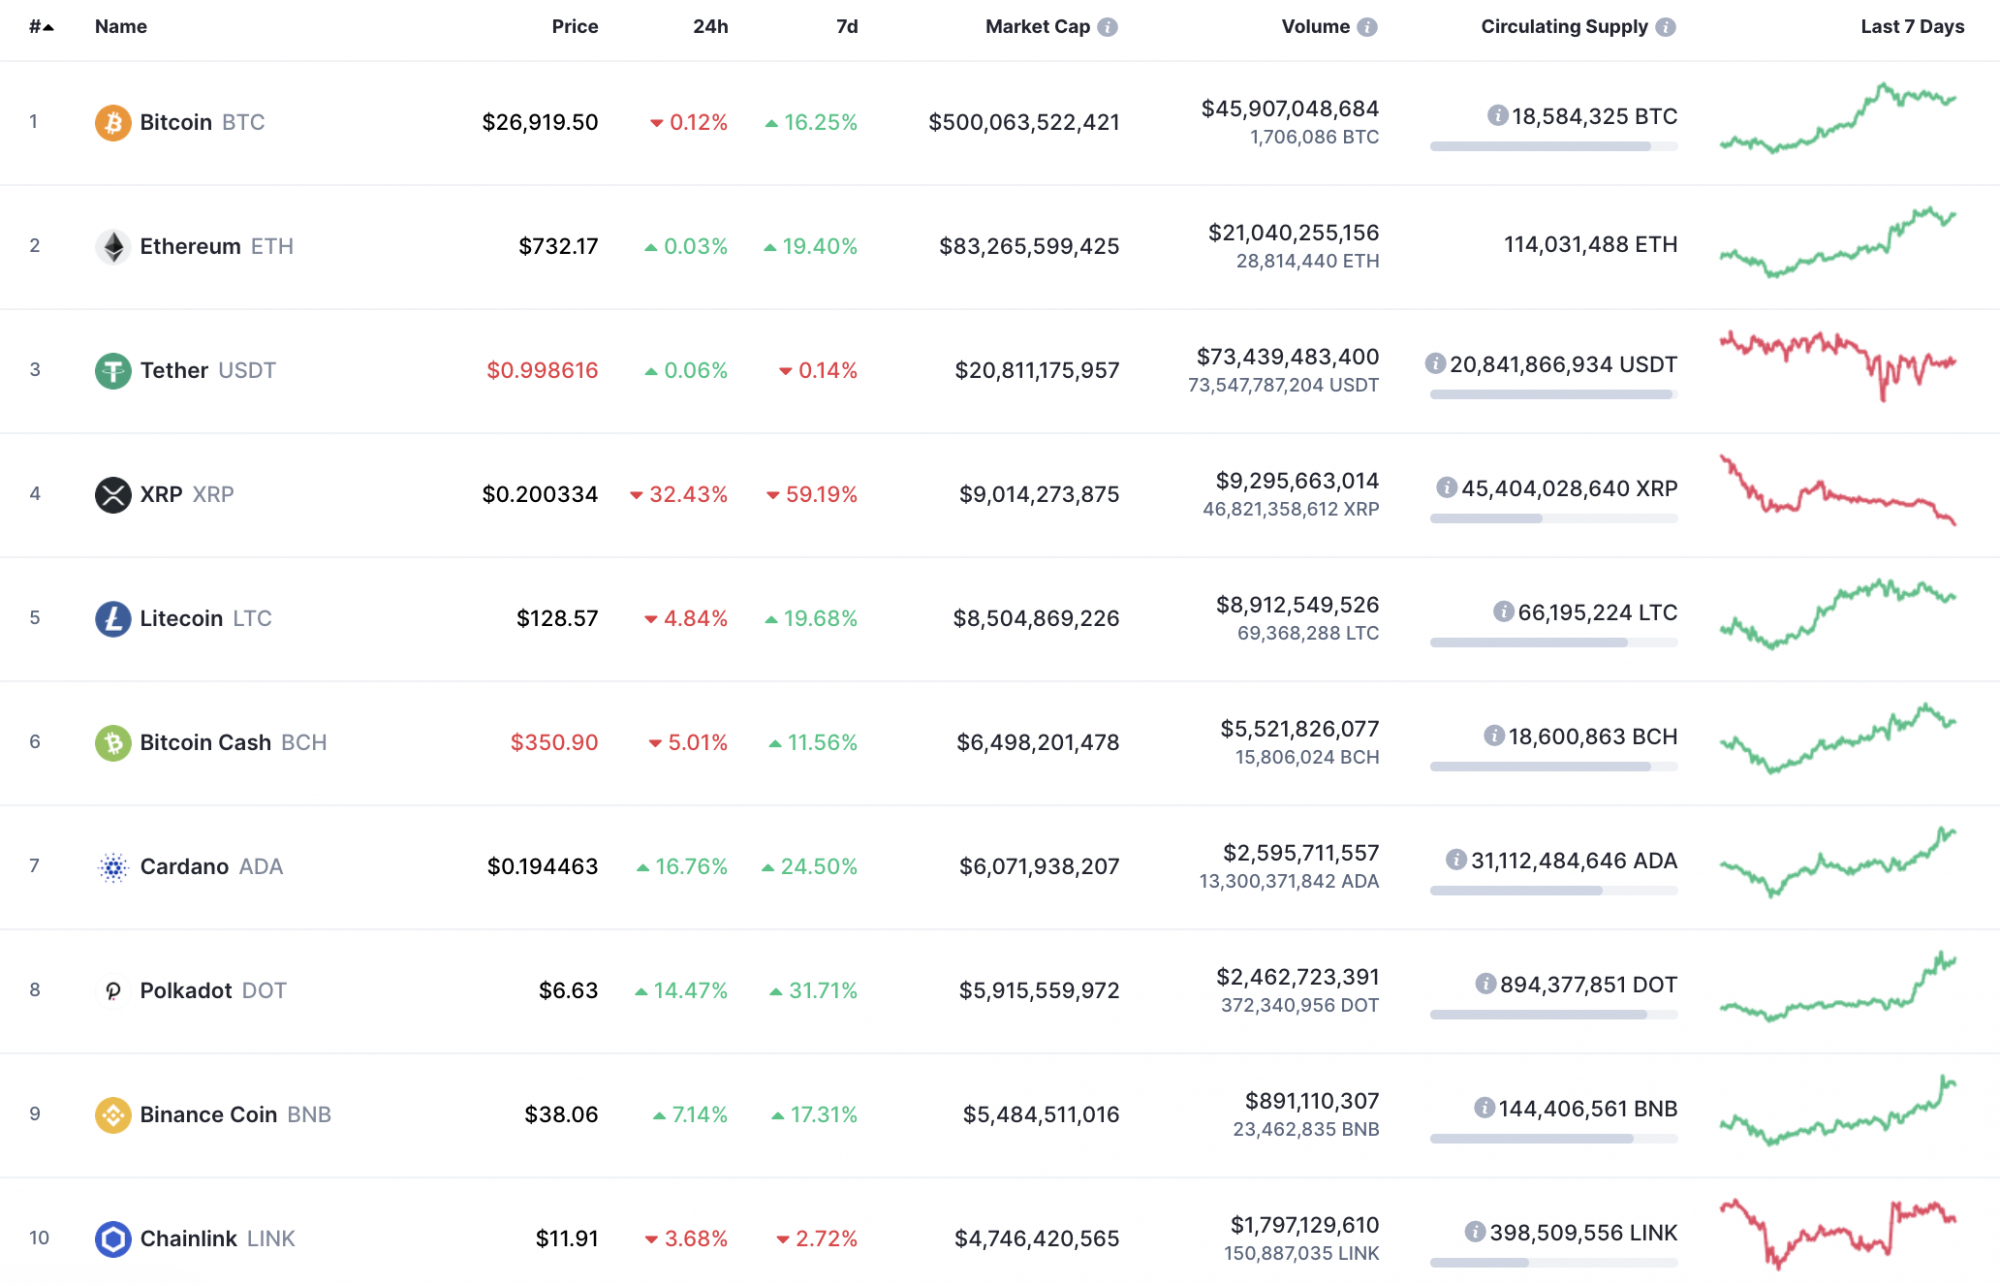Viewport: 2000px width, 1285px height.
Task: Click the Tether green logo icon
Action: click(x=113, y=371)
